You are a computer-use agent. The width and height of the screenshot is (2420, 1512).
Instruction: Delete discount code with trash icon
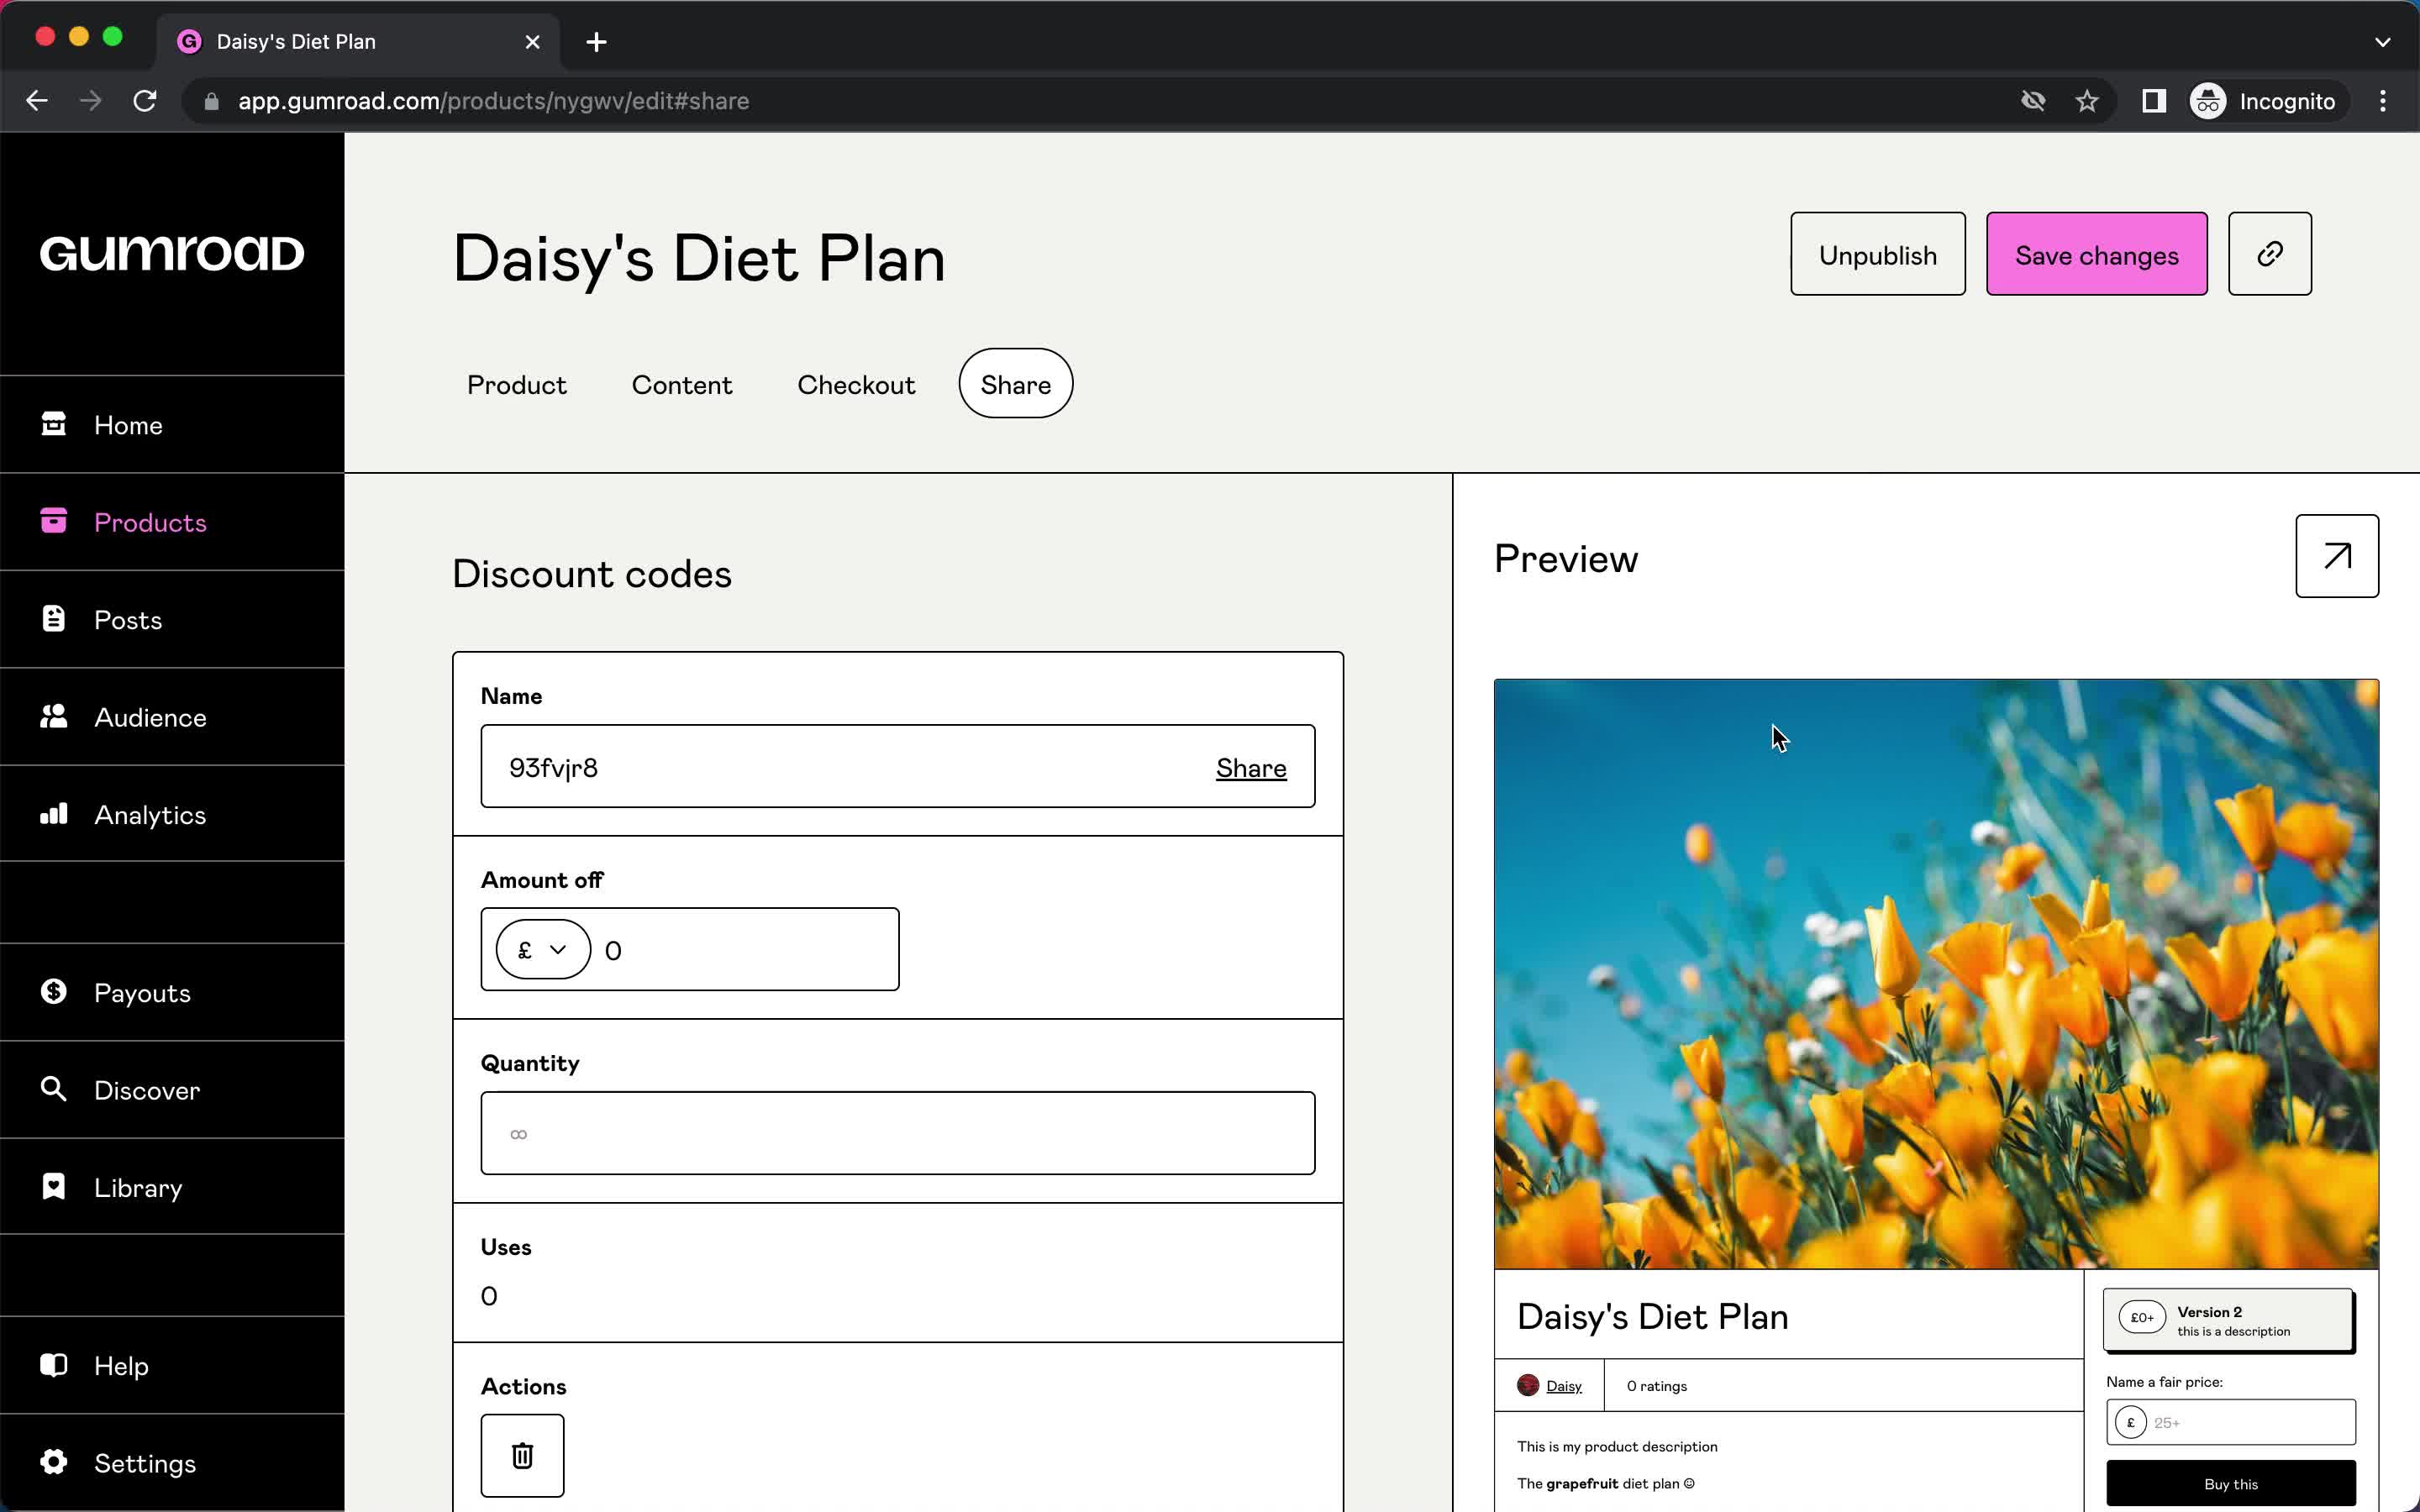[x=522, y=1456]
